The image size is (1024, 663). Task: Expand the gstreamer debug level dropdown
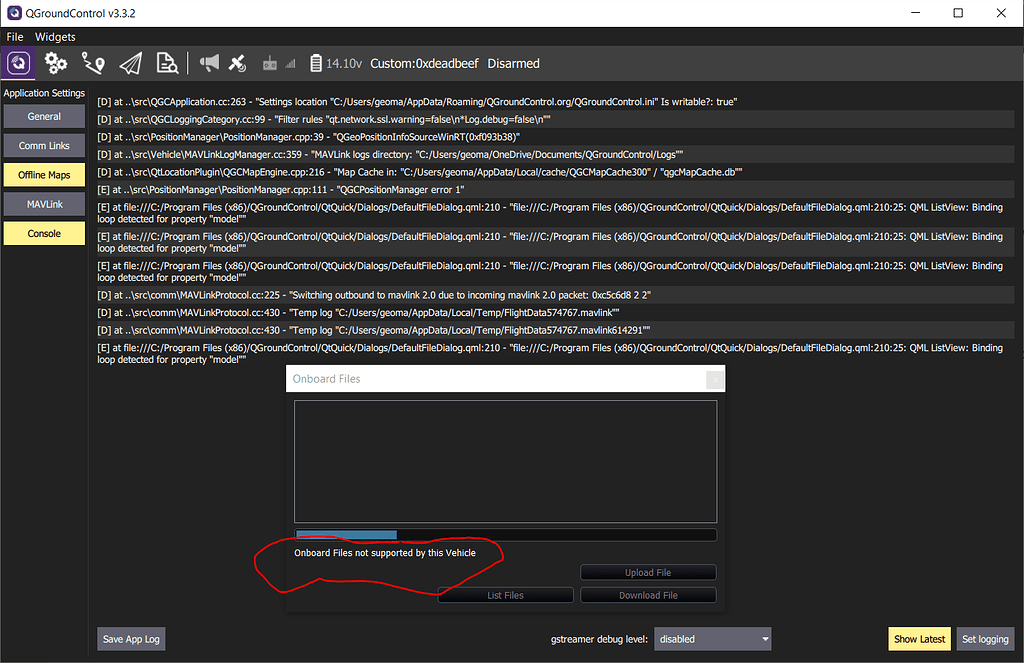pos(713,639)
